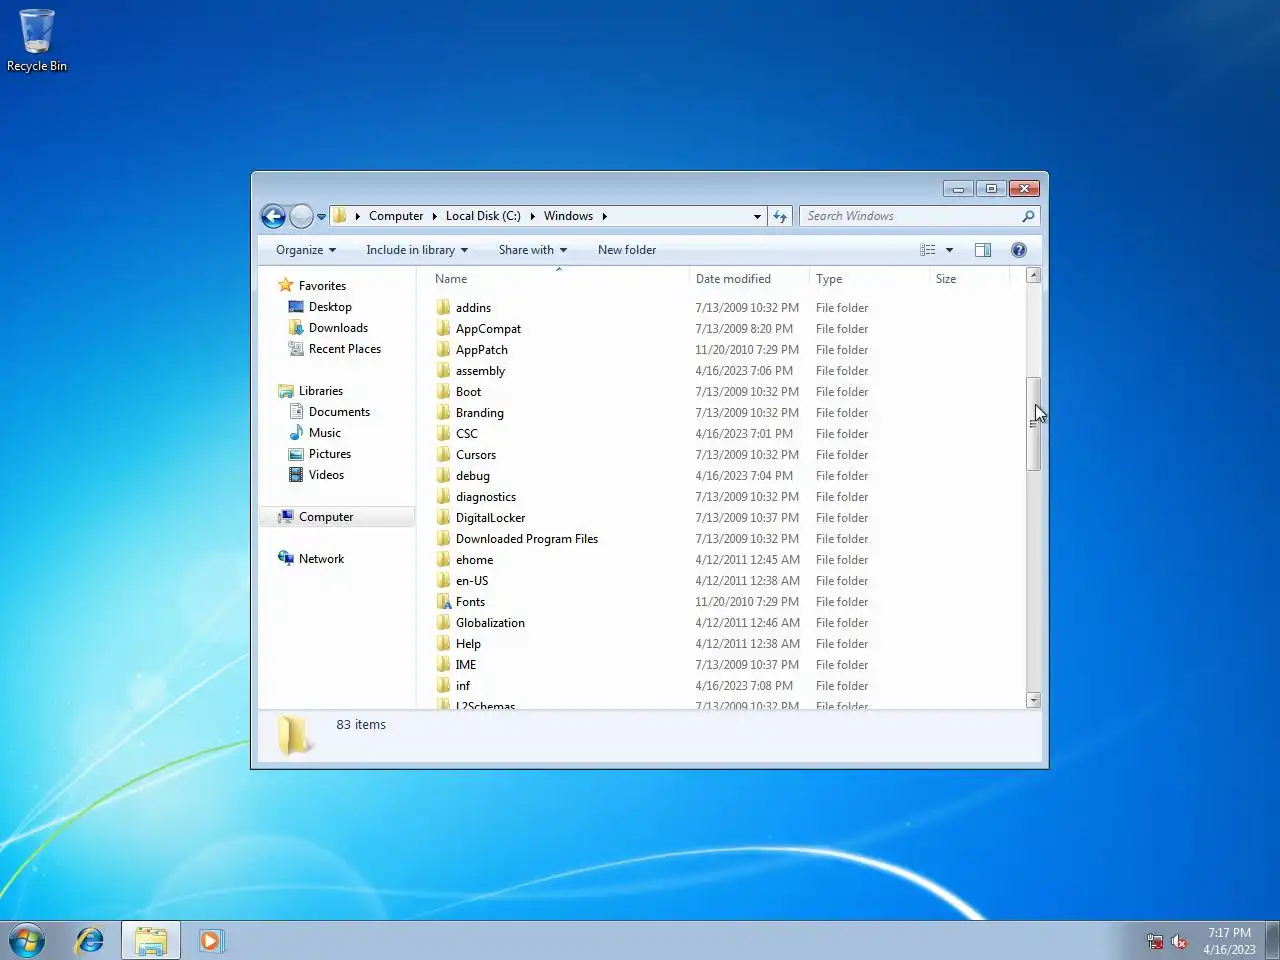Click the vertical scrollbar up arrow
Viewport: 1280px width, 960px height.
tap(1034, 275)
